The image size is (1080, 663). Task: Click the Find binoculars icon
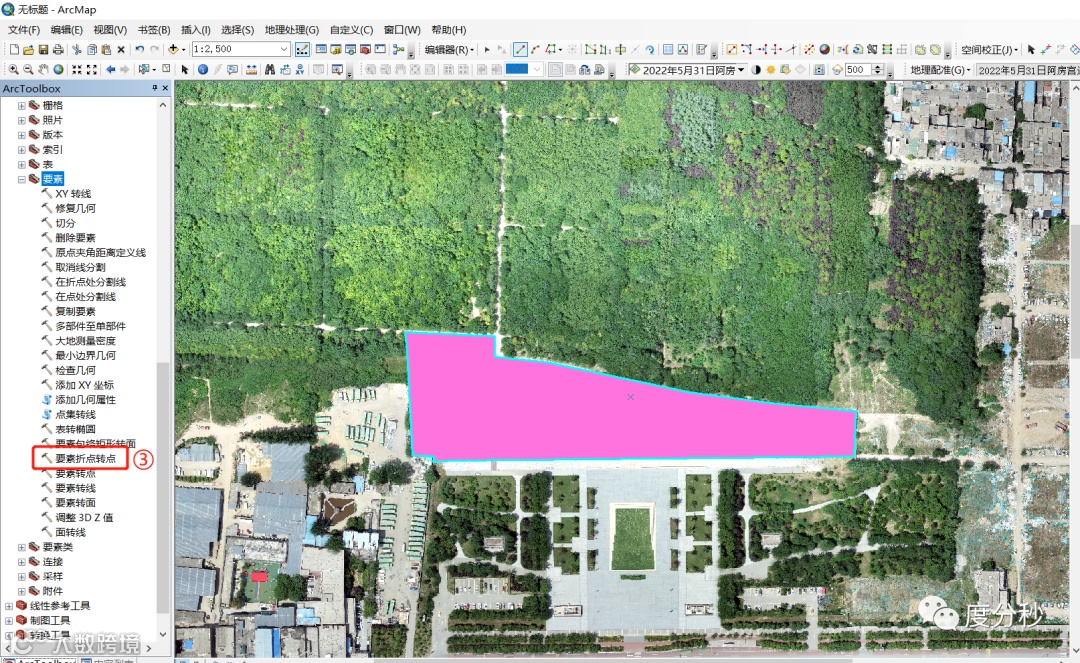pos(270,70)
